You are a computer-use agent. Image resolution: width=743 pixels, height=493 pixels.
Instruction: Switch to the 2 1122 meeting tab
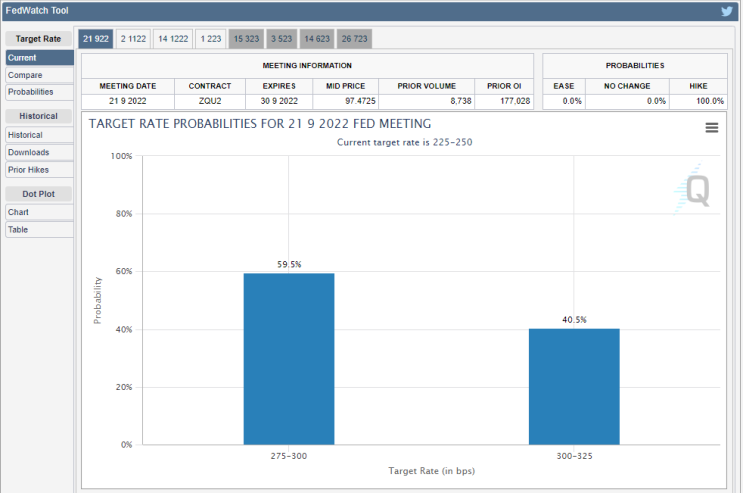click(x=133, y=39)
